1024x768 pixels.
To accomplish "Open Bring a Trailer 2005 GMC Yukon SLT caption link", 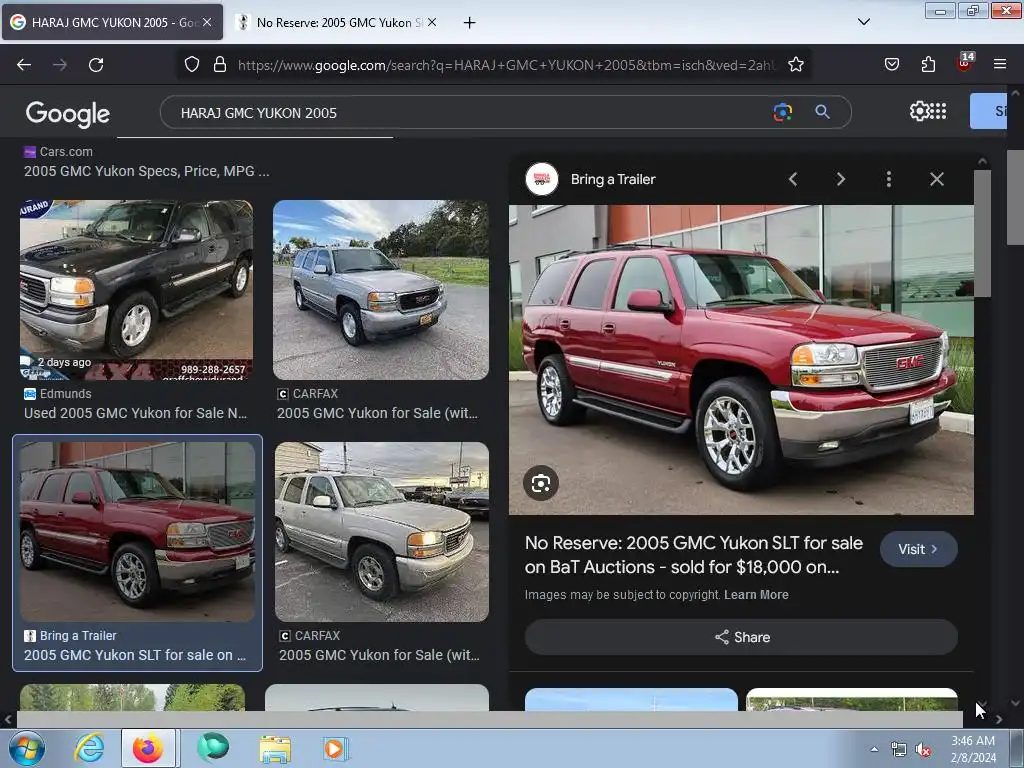I will (135, 655).
